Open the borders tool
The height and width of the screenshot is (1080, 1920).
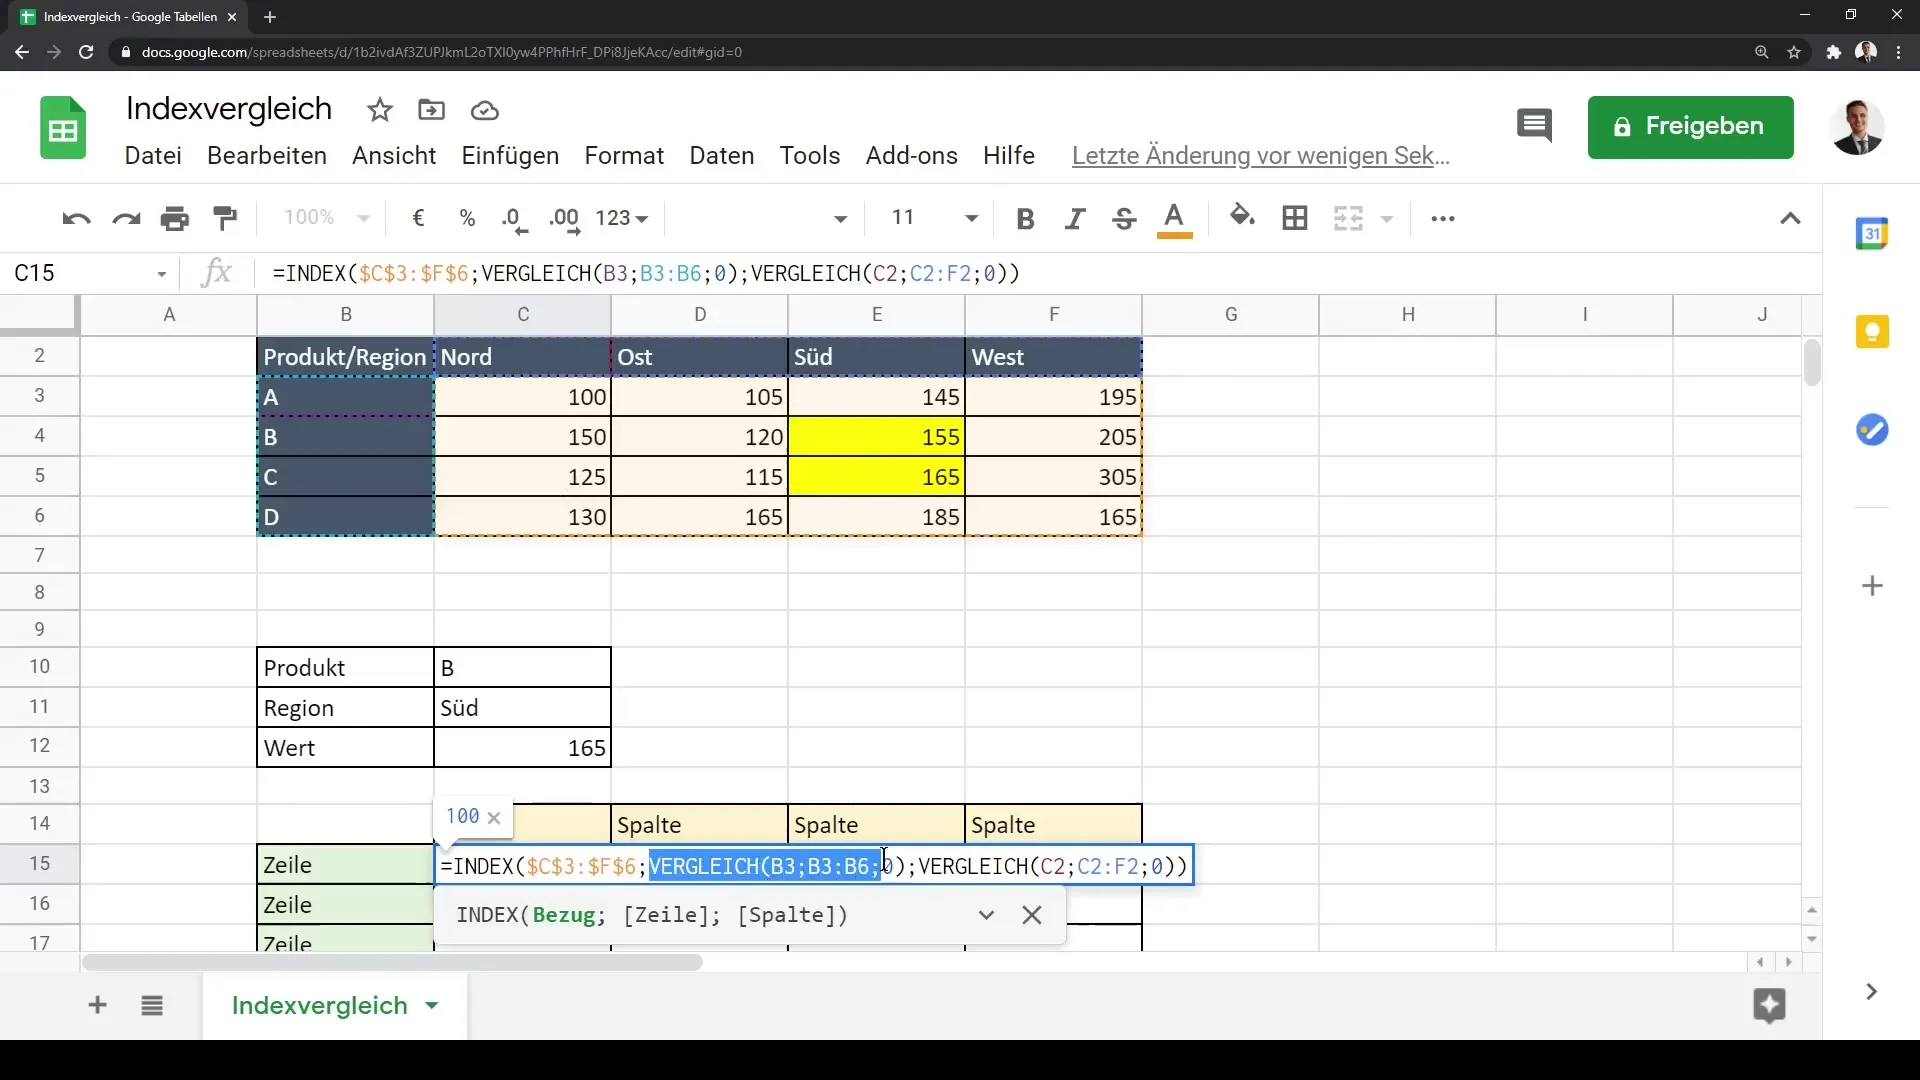click(1295, 218)
